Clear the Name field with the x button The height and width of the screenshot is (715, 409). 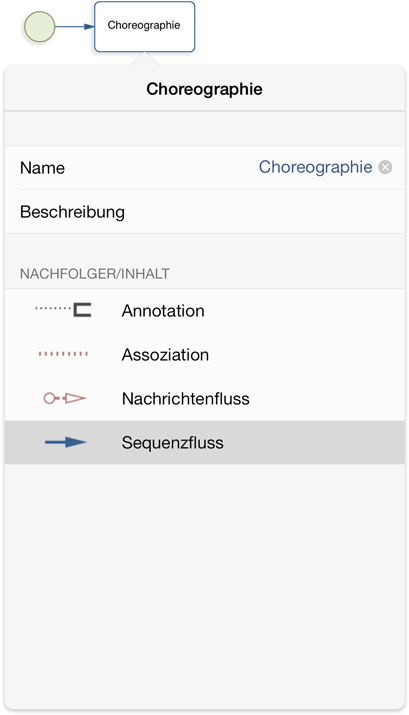[x=385, y=167]
